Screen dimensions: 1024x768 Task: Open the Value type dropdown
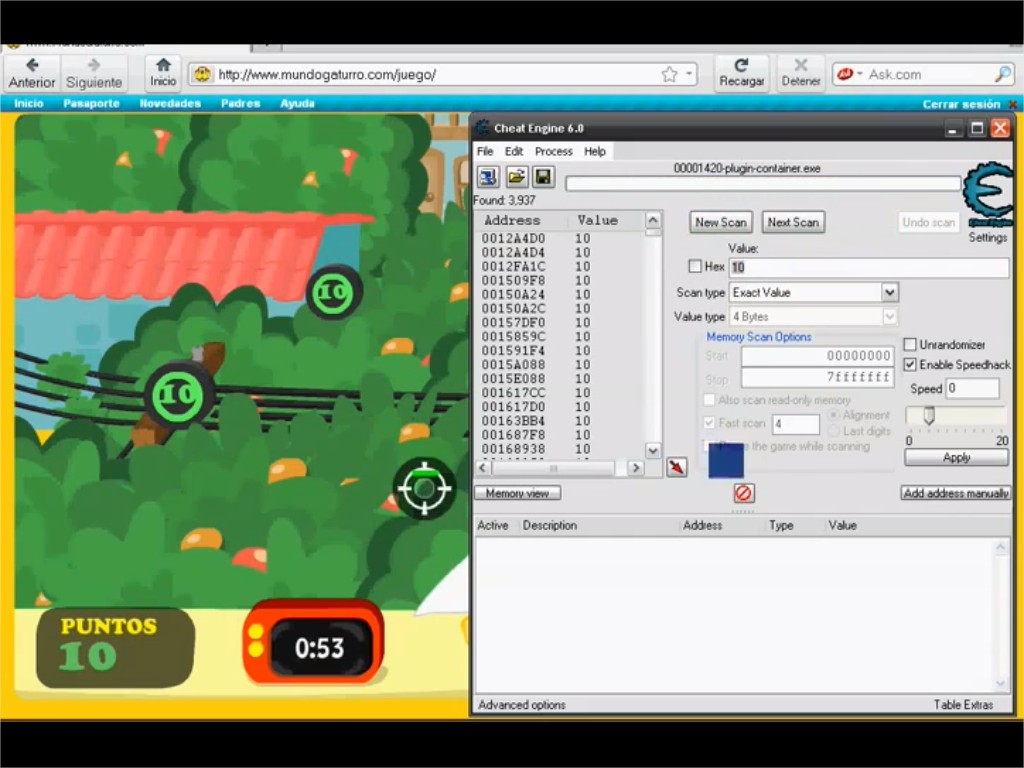[x=889, y=317]
